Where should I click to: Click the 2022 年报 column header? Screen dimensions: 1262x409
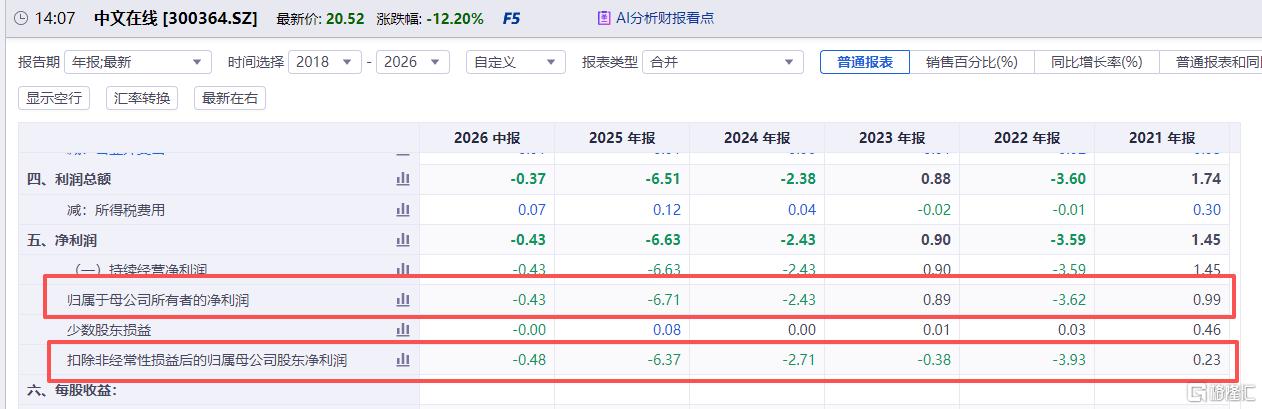coord(1027,138)
